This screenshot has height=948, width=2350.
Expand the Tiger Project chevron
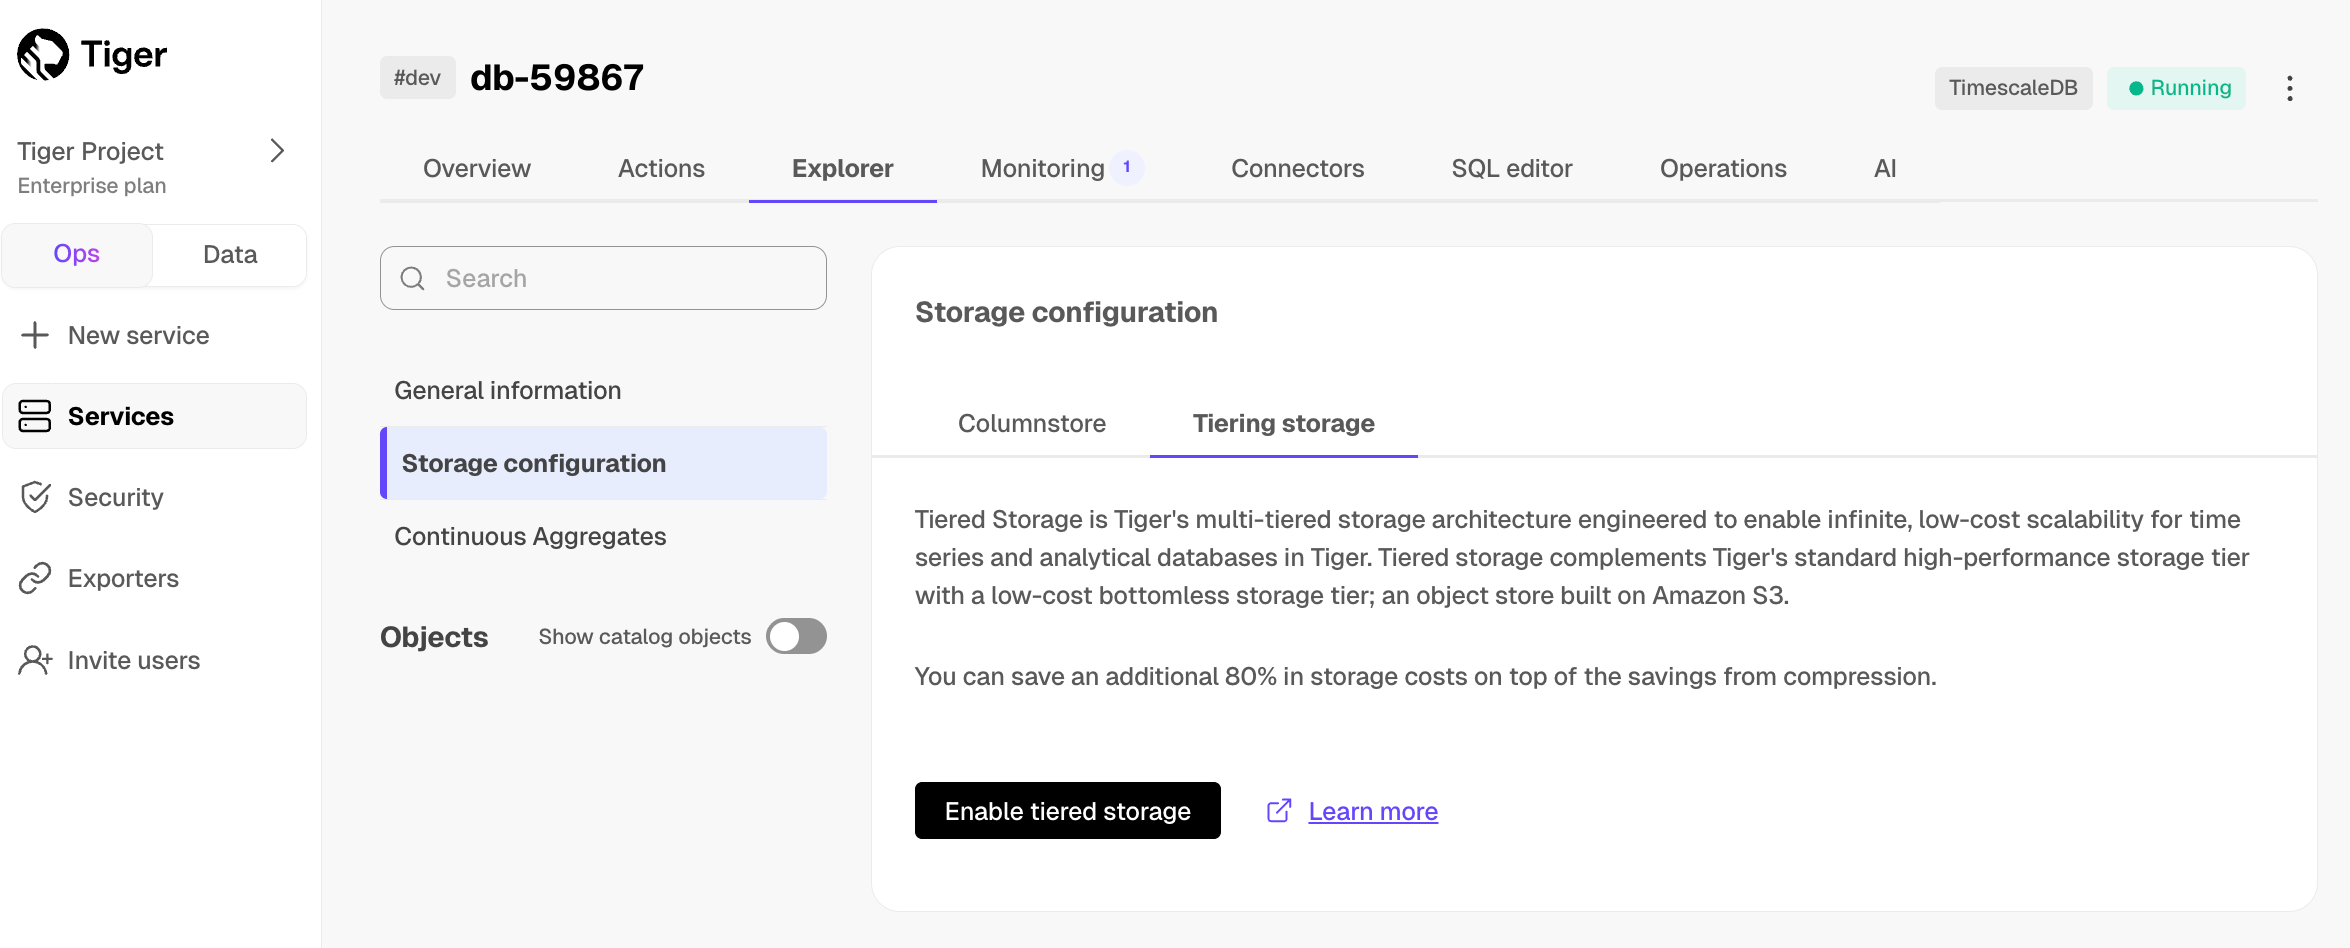(x=277, y=151)
